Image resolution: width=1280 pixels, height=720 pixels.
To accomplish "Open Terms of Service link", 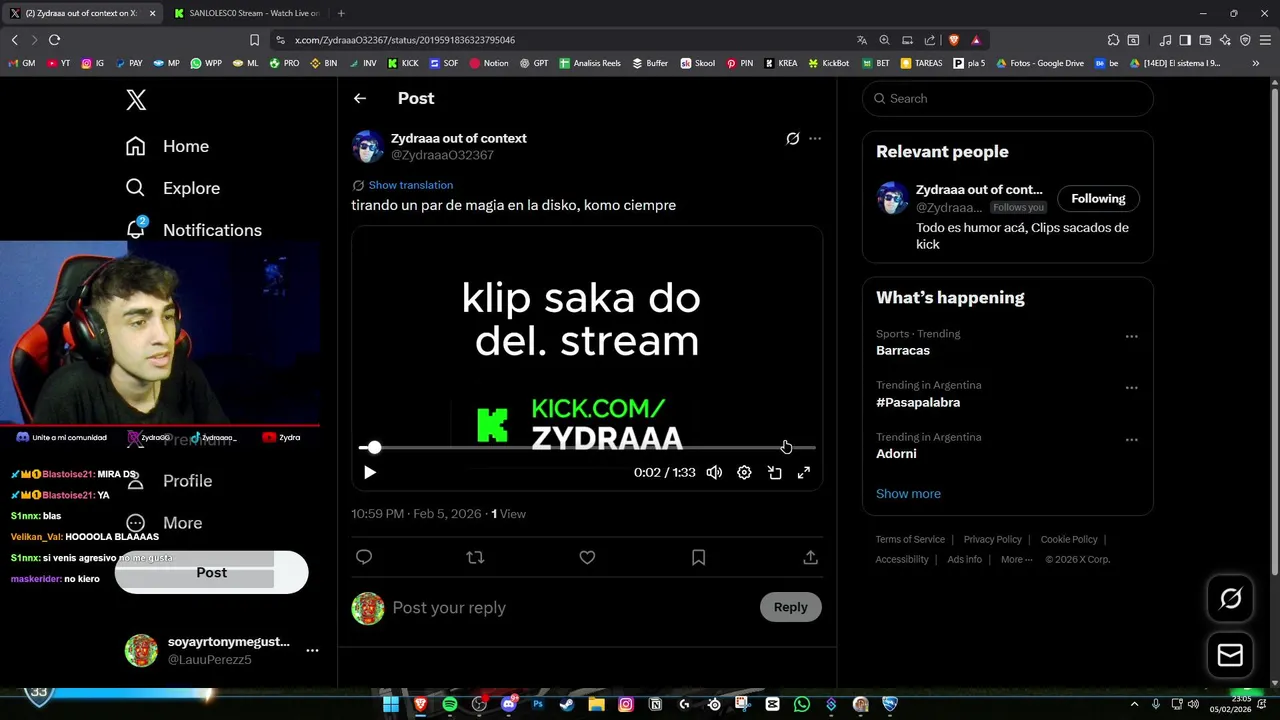I will point(910,540).
